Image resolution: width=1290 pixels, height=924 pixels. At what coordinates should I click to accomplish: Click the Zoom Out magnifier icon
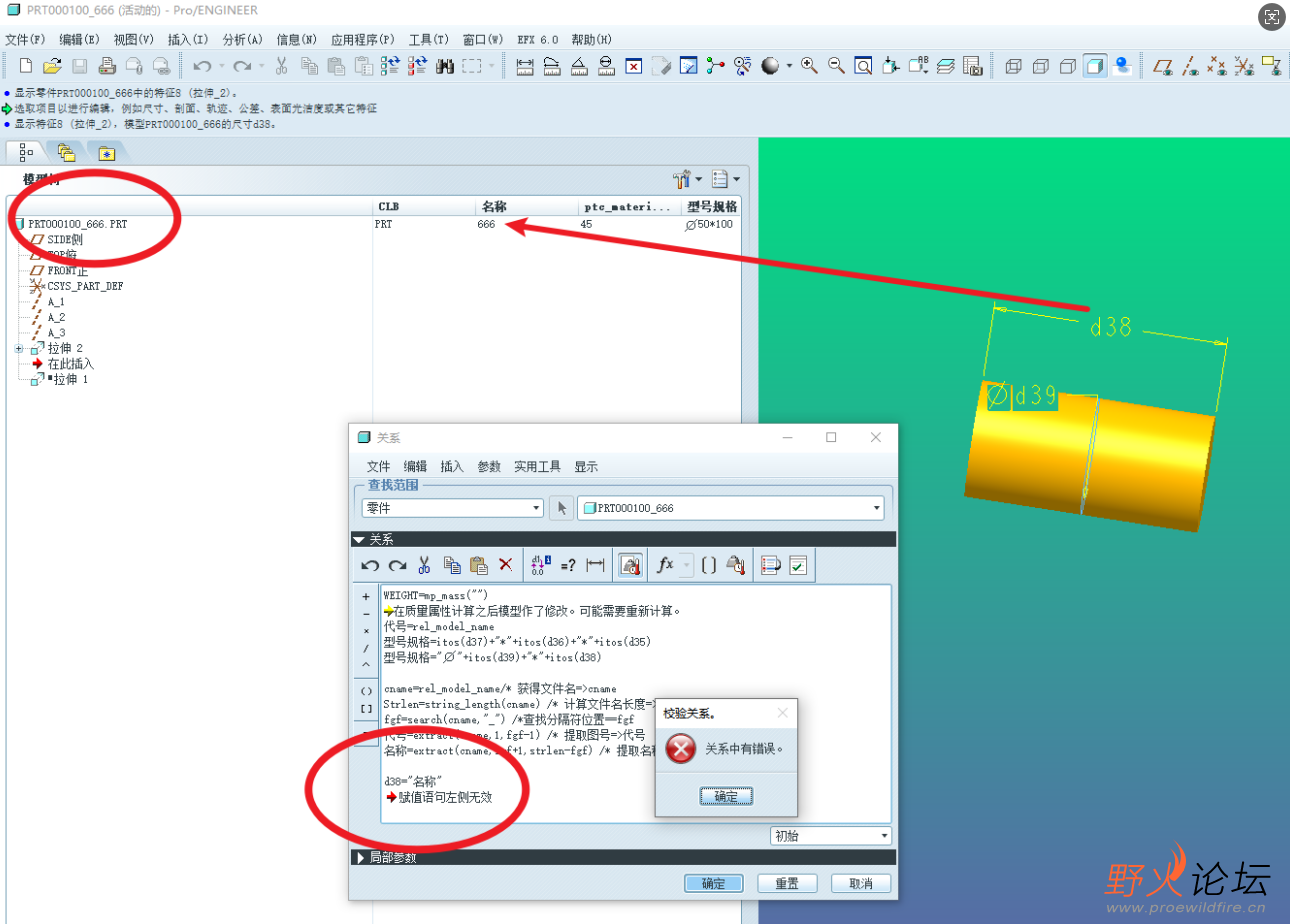coord(836,66)
